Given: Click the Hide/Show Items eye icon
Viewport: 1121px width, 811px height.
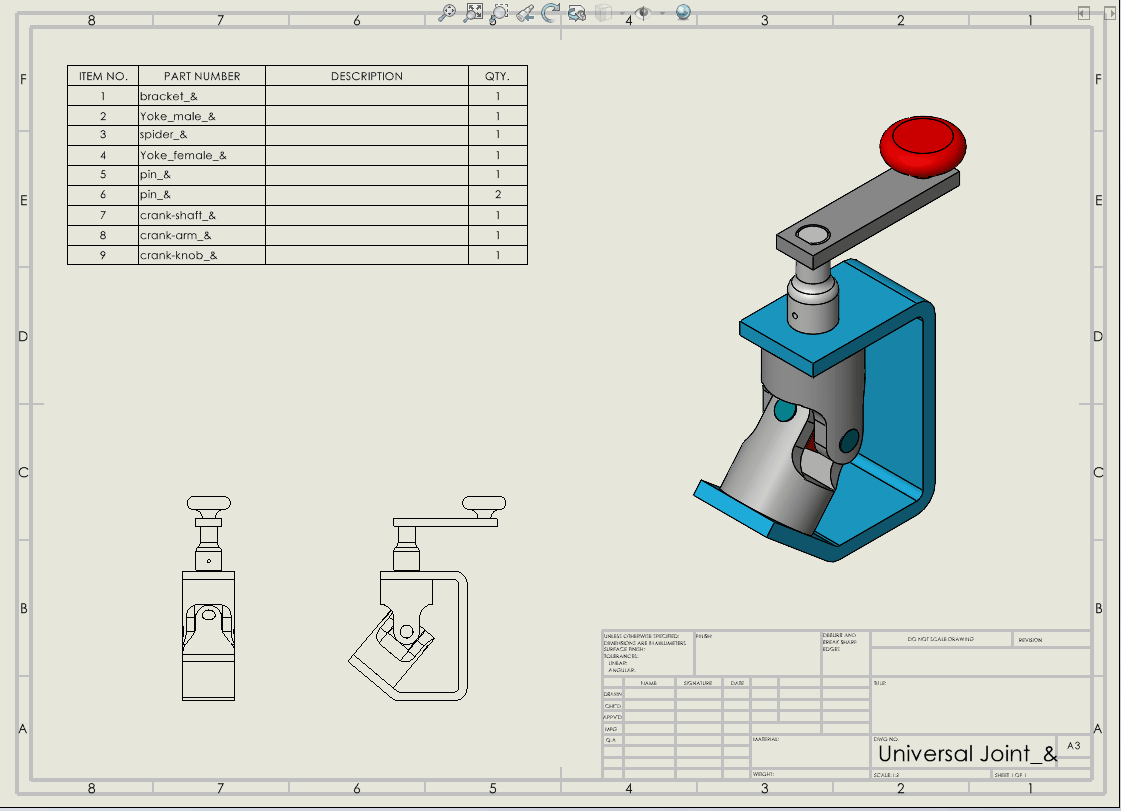Looking at the screenshot, I should [644, 12].
